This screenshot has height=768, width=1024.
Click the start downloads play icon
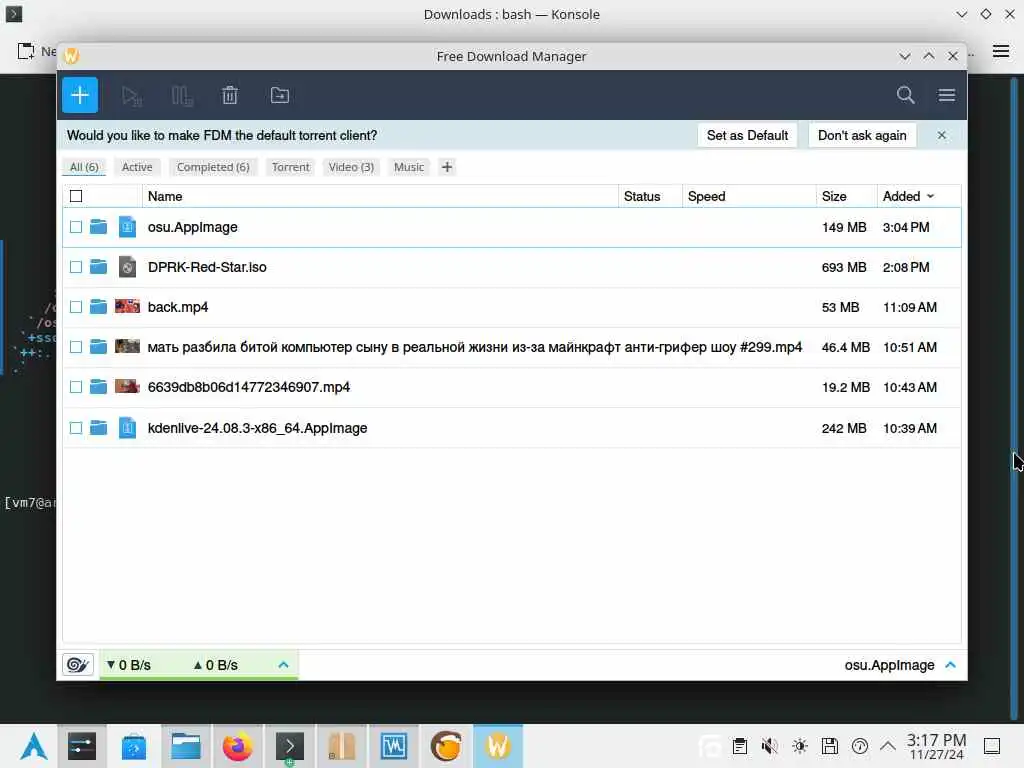[x=132, y=96]
